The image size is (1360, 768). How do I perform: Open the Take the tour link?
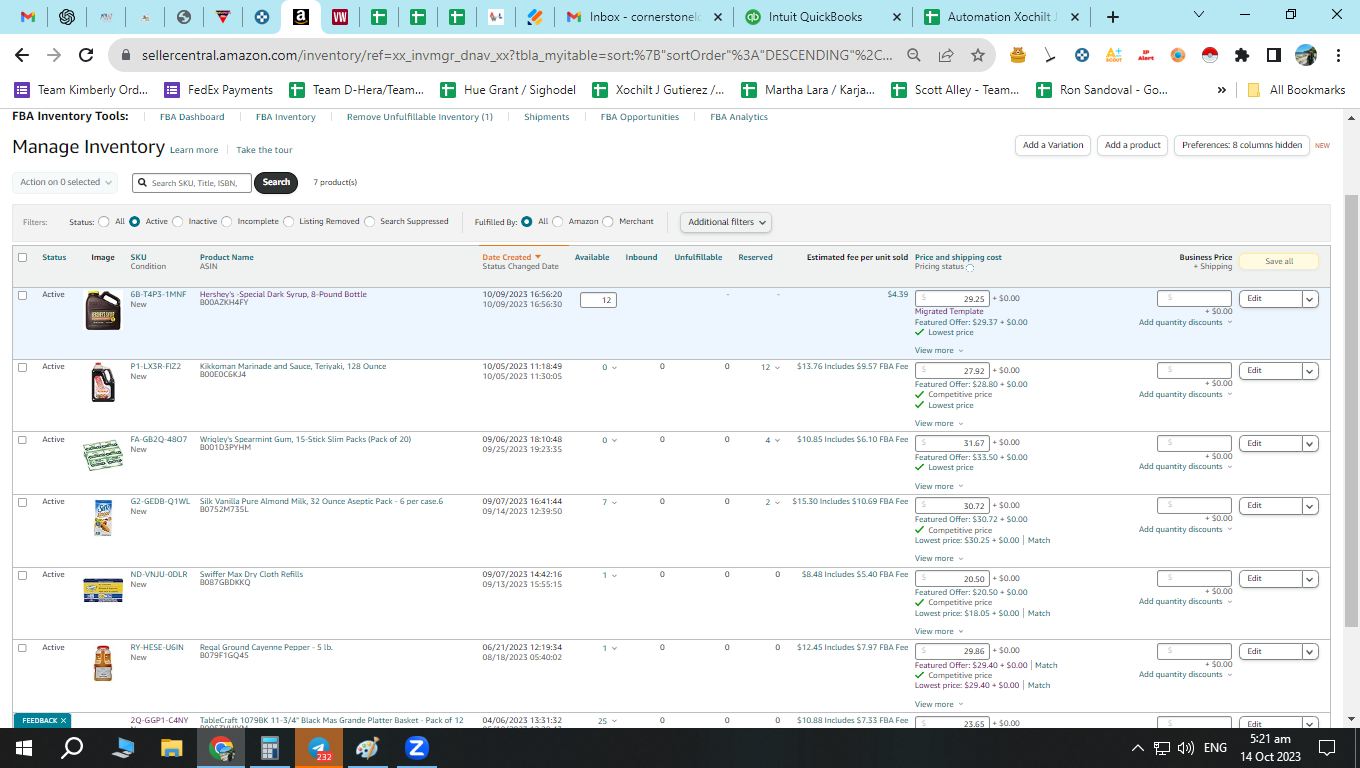[264, 150]
